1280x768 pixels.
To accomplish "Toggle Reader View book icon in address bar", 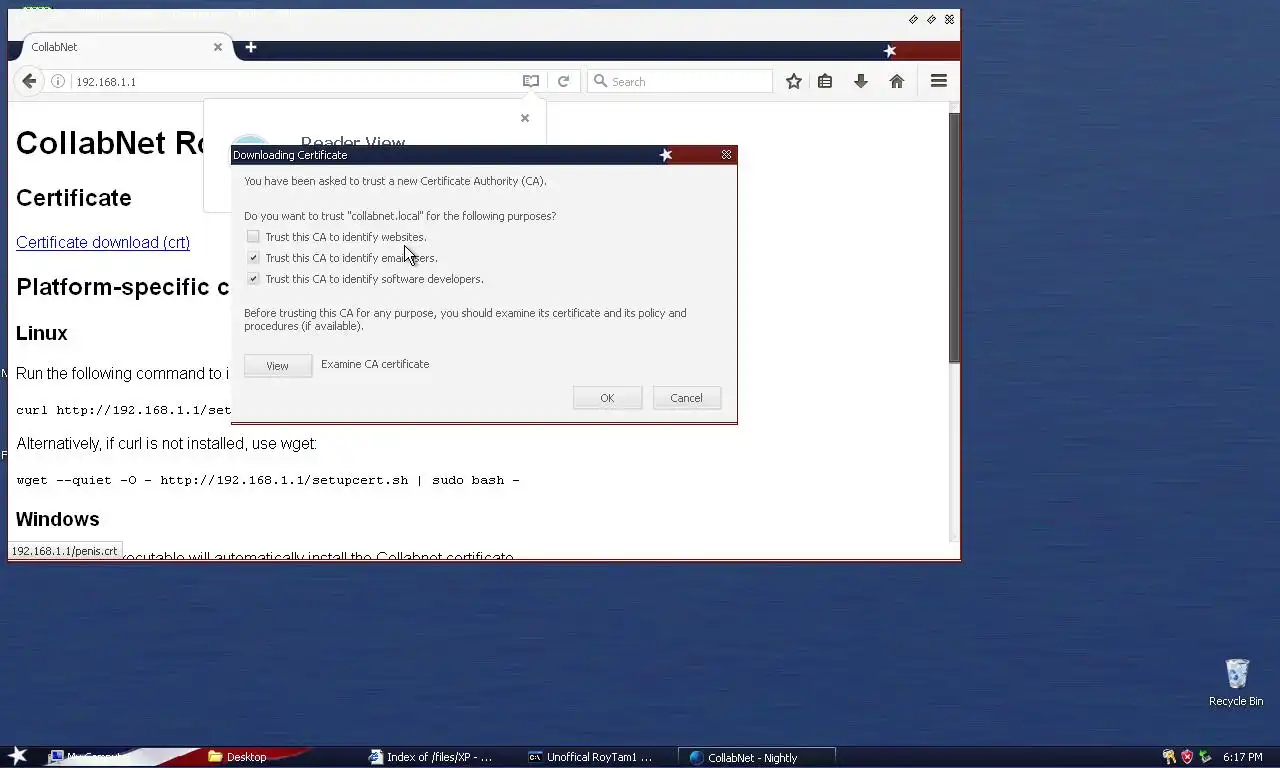I will click(x=531, y=81).
